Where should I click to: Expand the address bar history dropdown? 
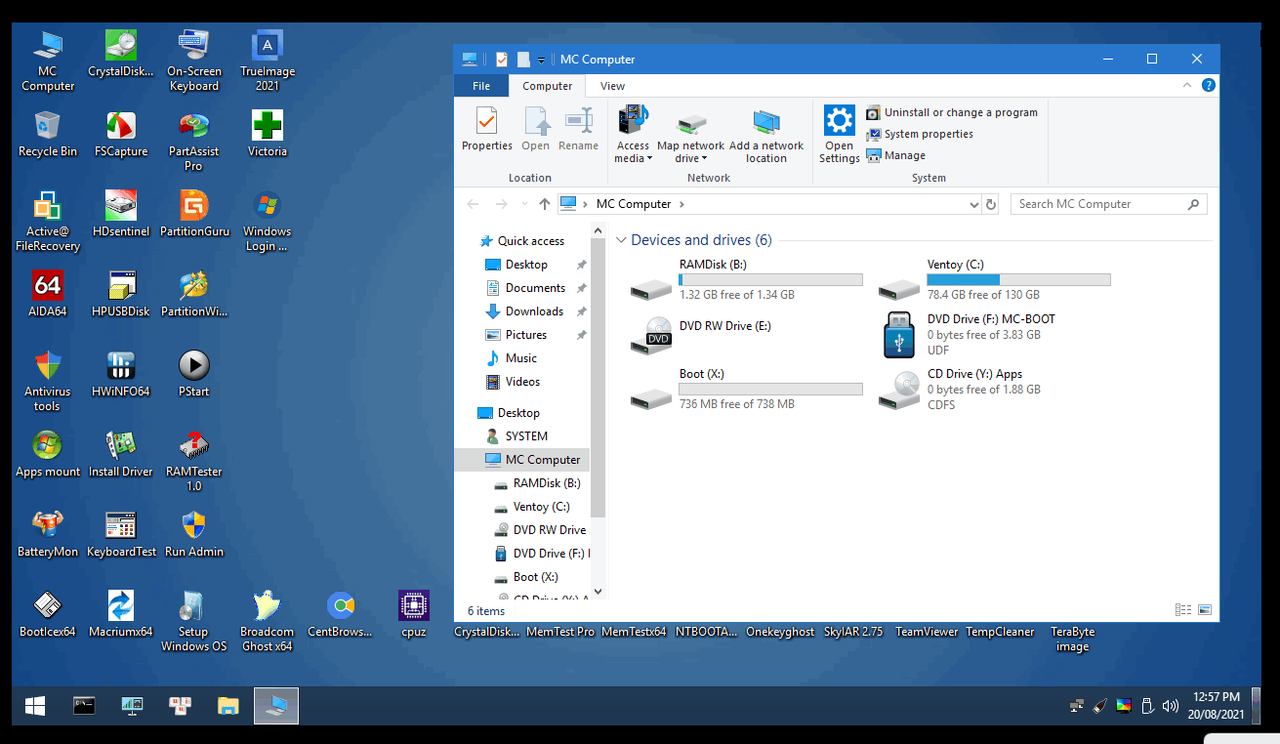click(x=975, y=204)
